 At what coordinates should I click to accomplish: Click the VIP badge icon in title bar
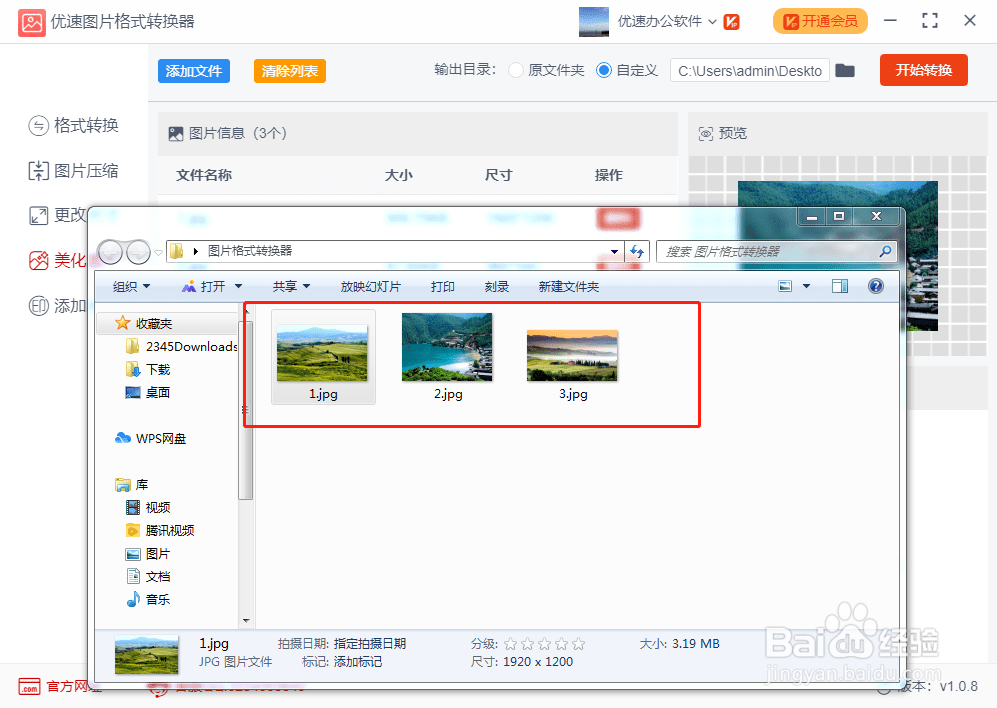click(732, 22)
